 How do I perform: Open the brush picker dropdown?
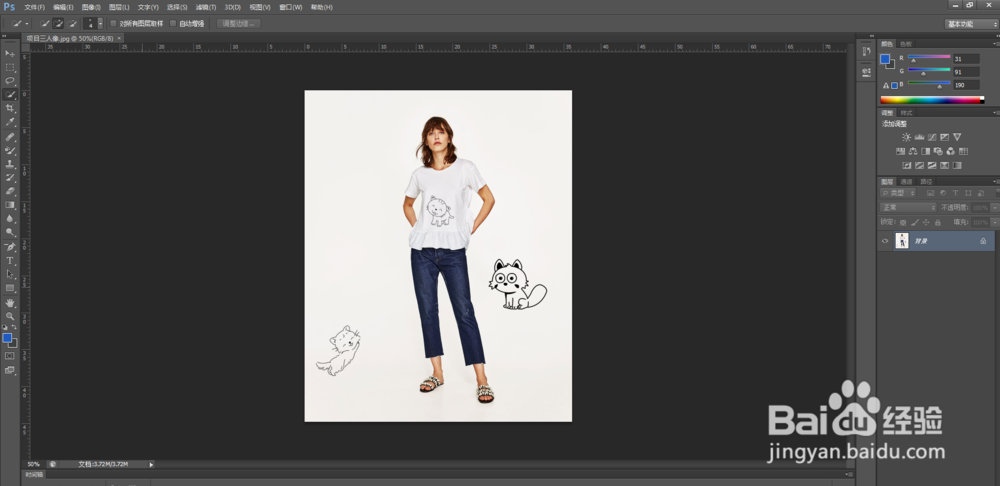pyautogui.click(x=100, y=24)
